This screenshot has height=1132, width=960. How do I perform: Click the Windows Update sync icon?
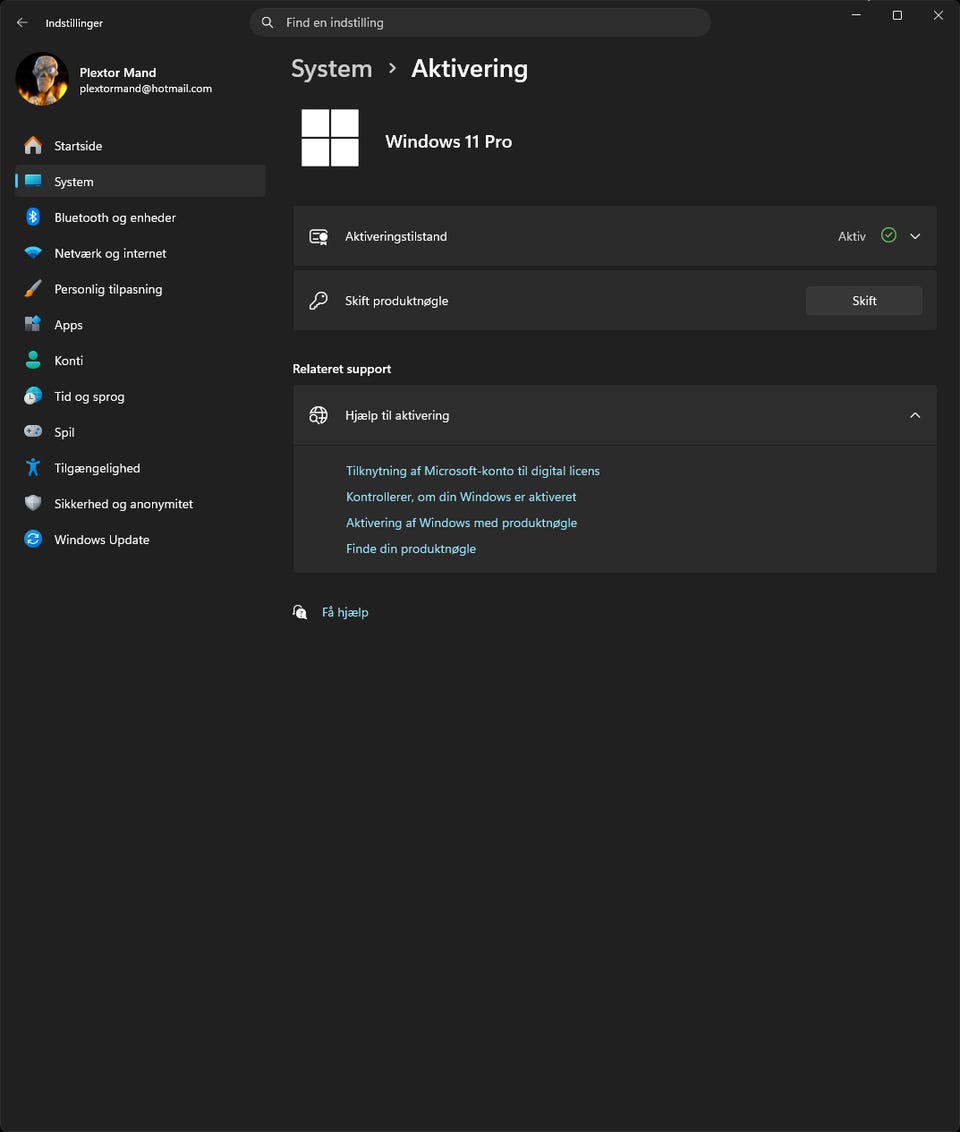click(x=33, y=539)
